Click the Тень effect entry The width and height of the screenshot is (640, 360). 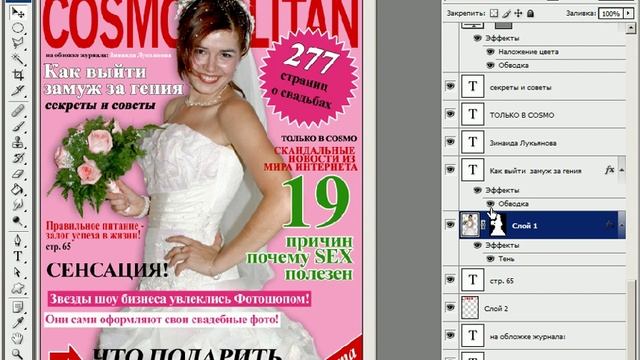(506, 259)
